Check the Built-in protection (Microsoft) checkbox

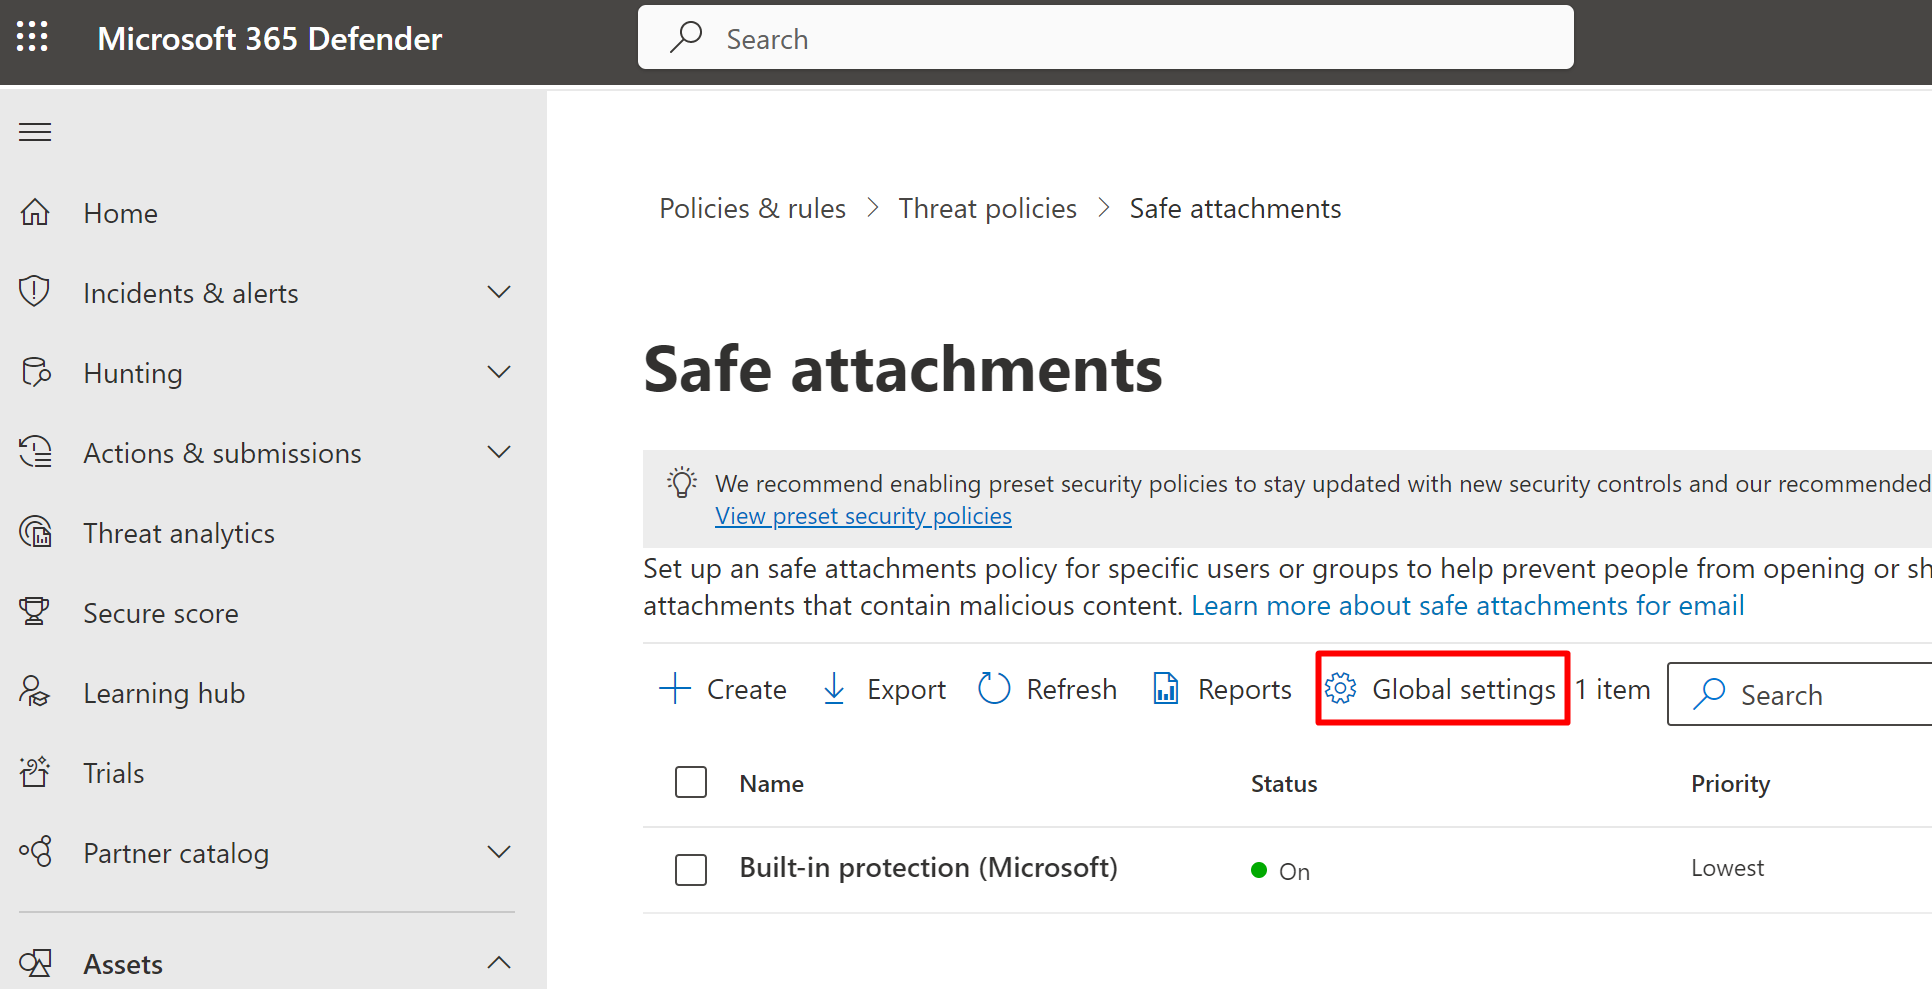pyautogui.click(x=691, y=869)
